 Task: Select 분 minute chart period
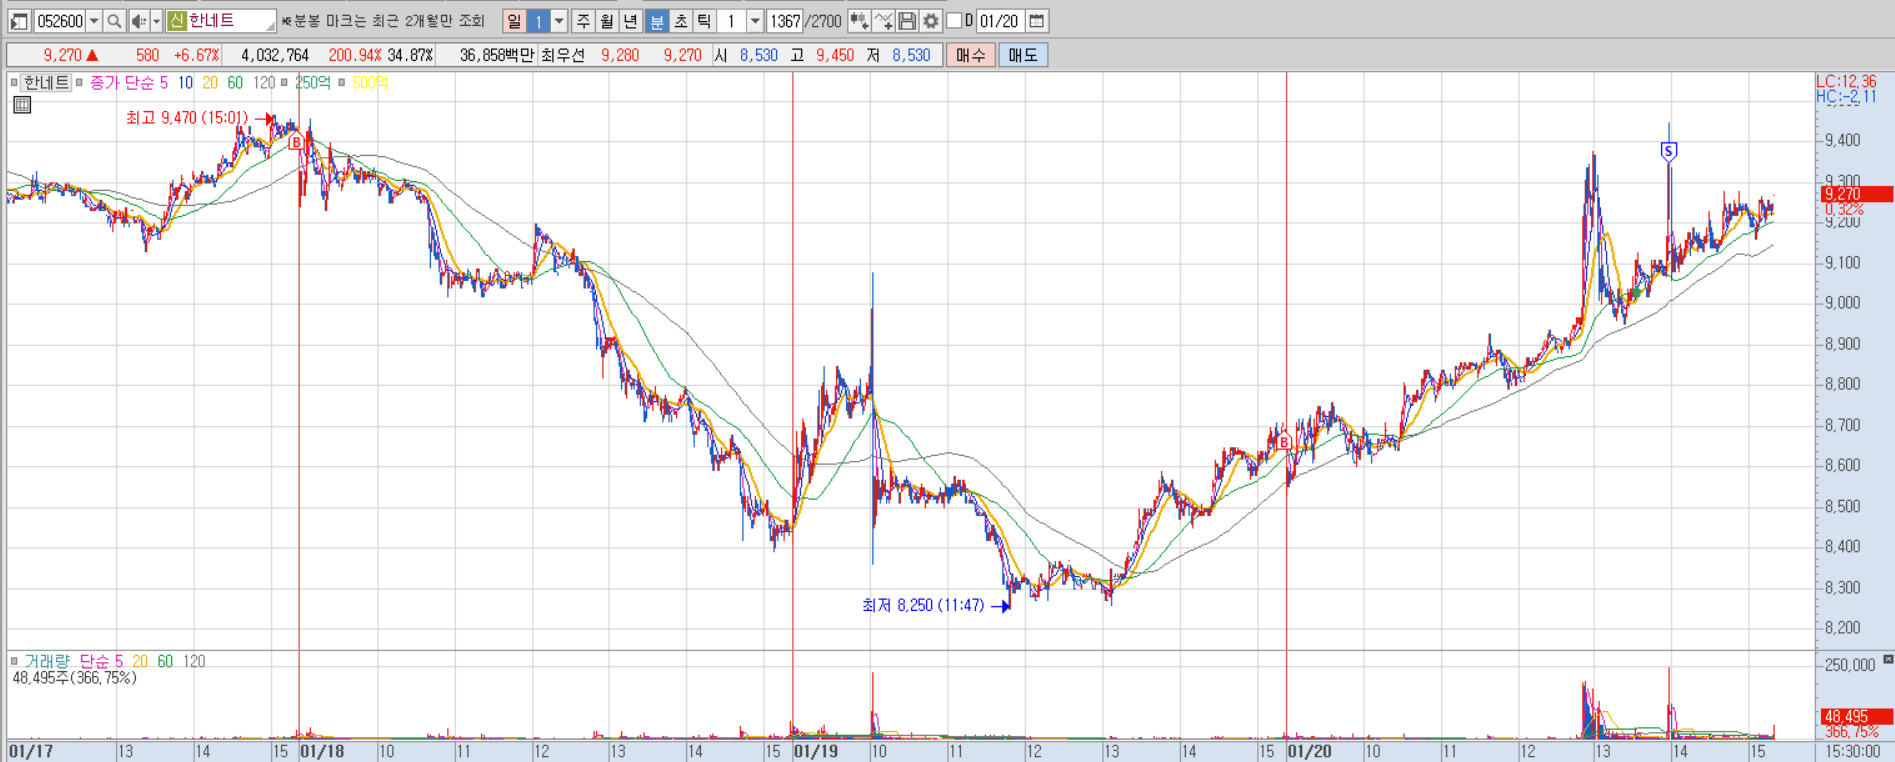[657, 21]
